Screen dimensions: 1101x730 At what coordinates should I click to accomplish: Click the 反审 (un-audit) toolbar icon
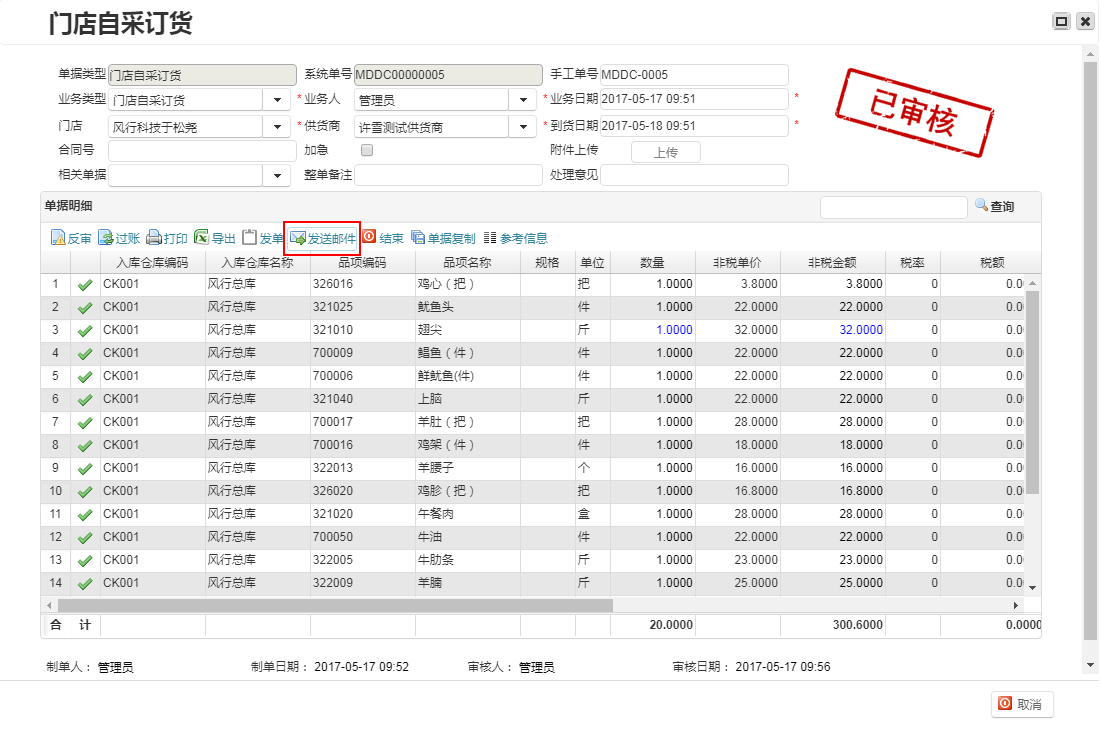point(59,239)
